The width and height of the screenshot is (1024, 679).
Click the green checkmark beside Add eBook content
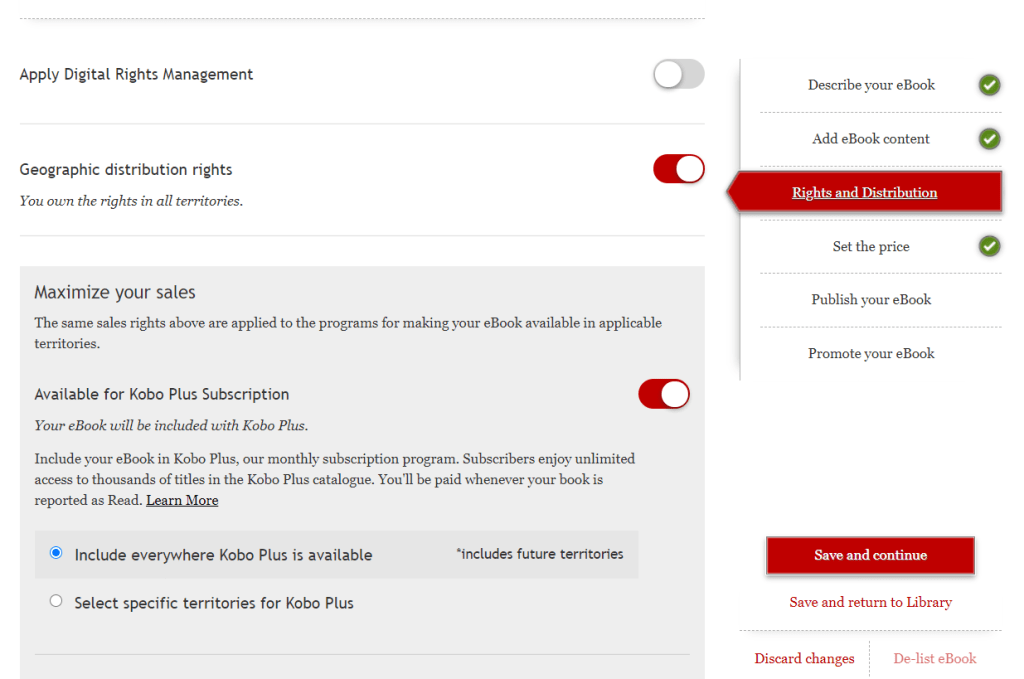point(989,139)
